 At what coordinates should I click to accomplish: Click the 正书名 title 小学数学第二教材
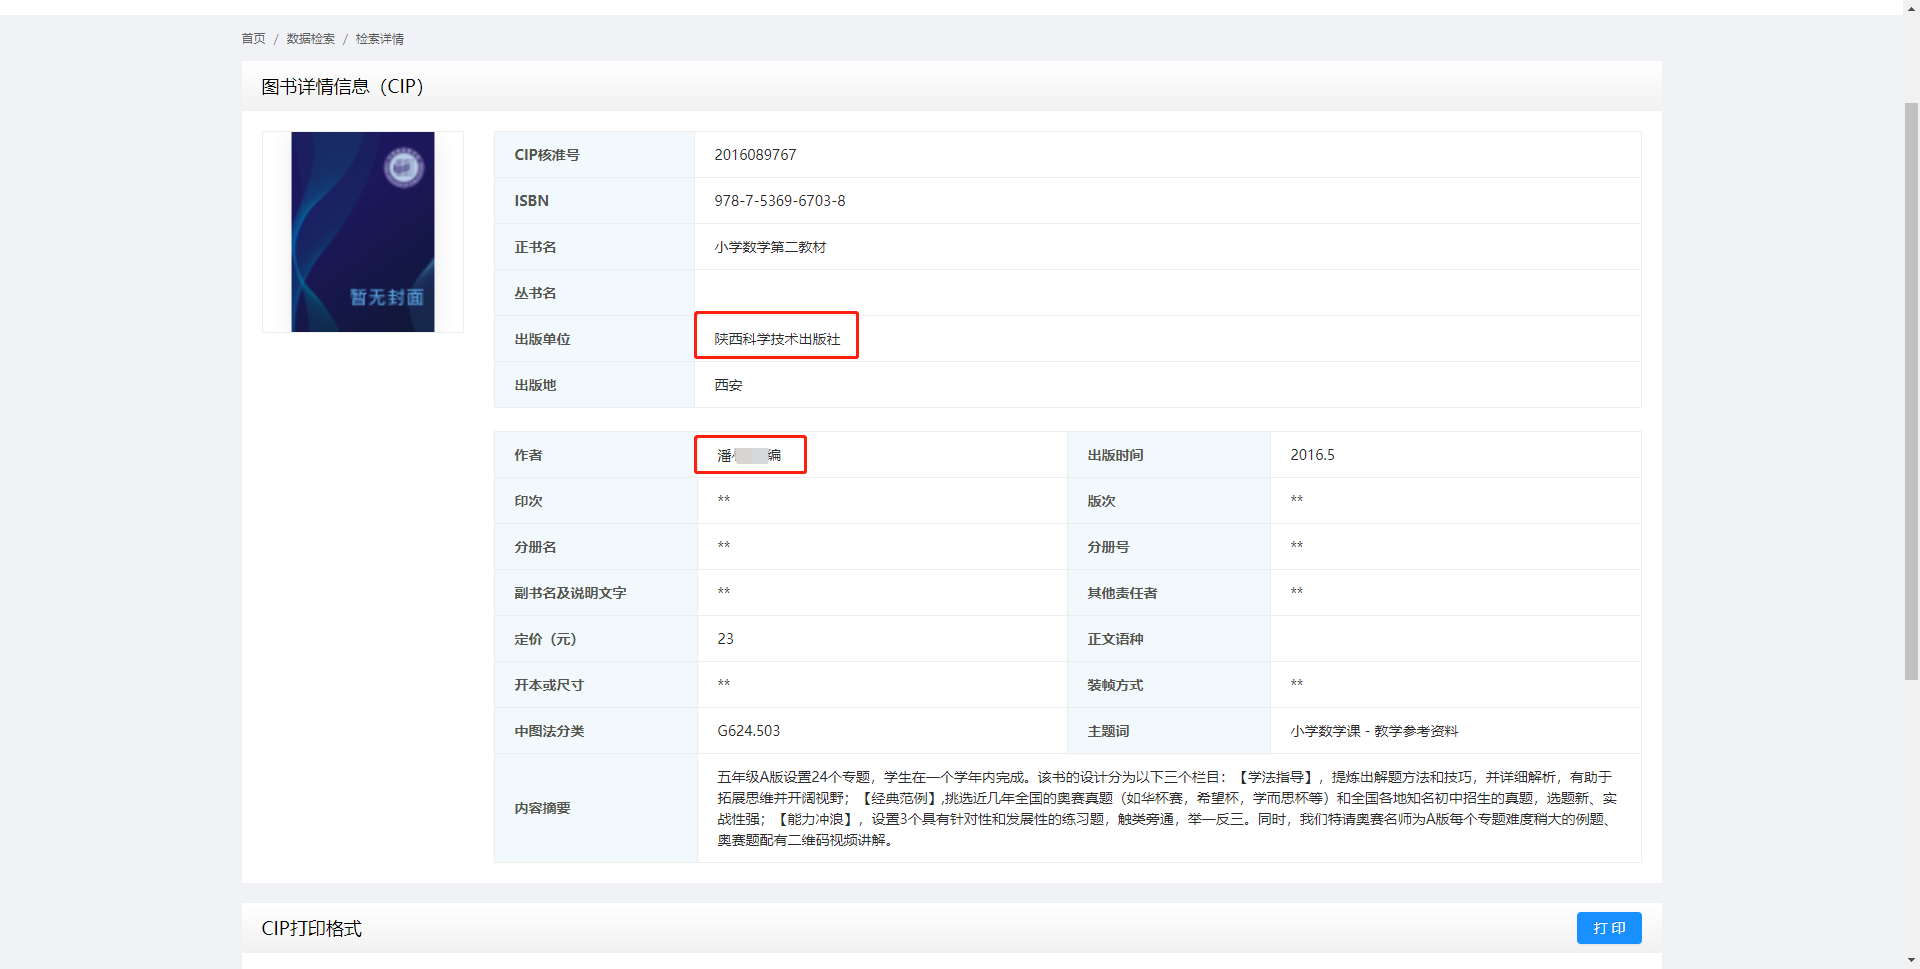point(771,246)
